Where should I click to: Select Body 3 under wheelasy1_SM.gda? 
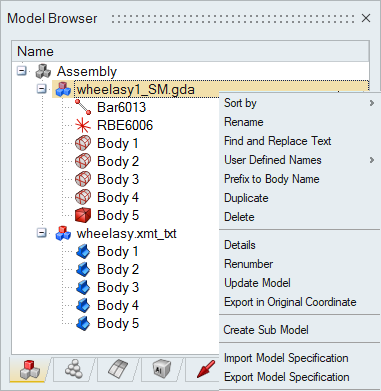point(118,179)
